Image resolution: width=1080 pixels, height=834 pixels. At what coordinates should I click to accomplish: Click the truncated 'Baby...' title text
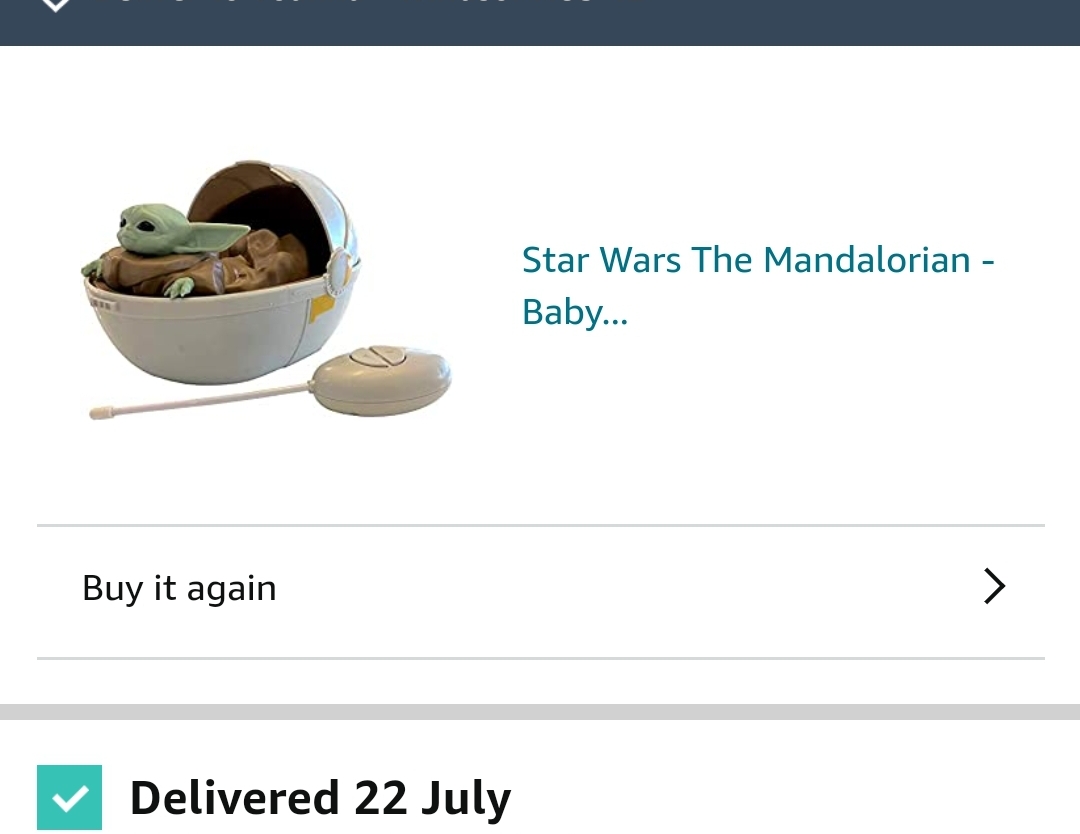[x=574, y=312]
